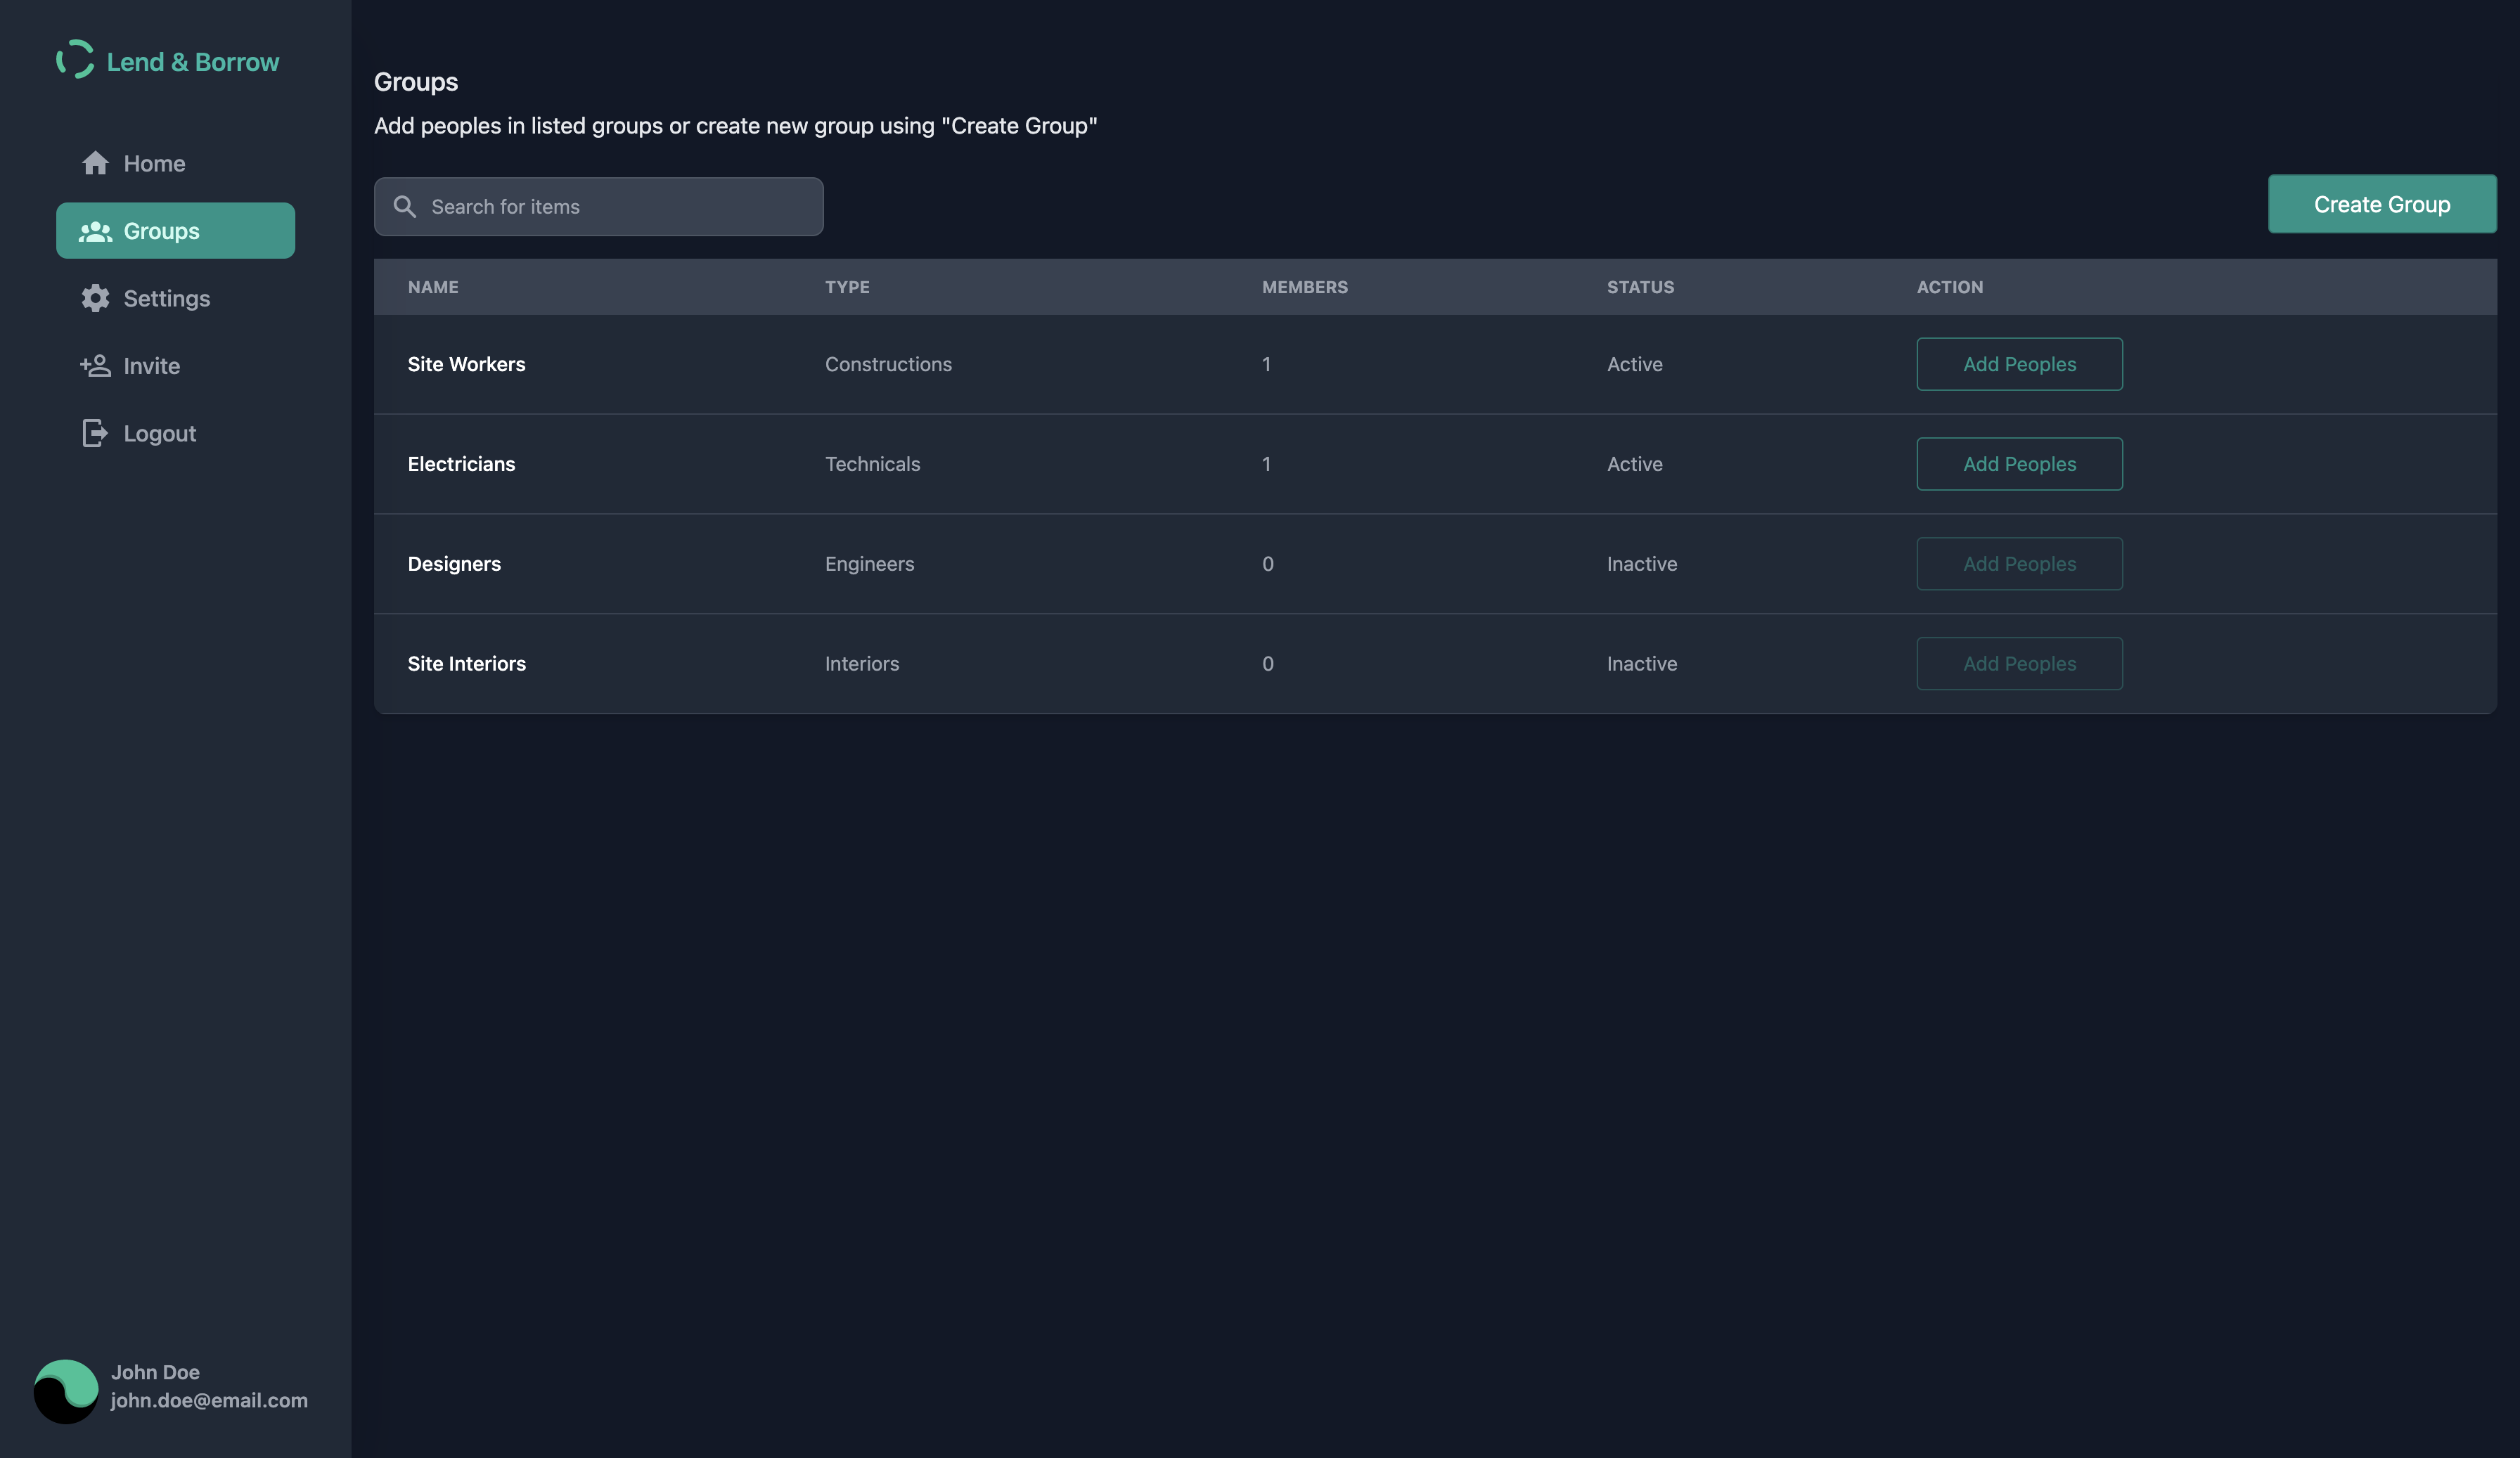Add peoples to Site Workers group

click(x=2019, y=364)
